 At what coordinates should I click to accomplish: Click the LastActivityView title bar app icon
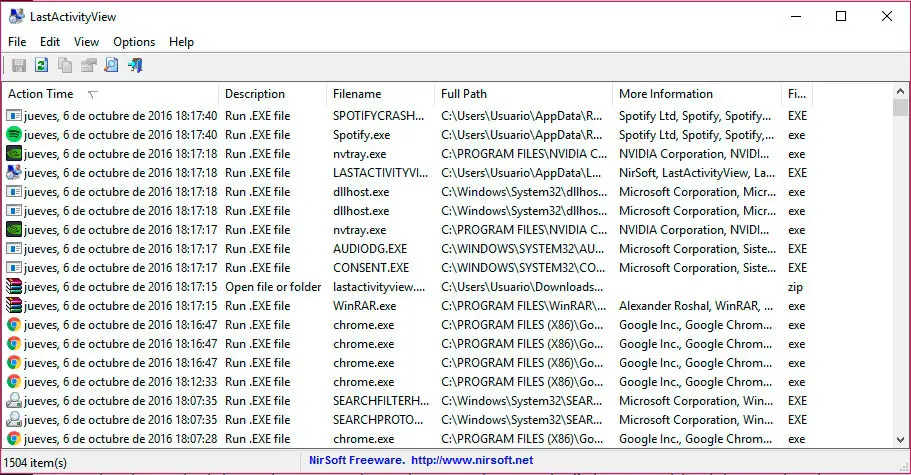tap(16, 16)
